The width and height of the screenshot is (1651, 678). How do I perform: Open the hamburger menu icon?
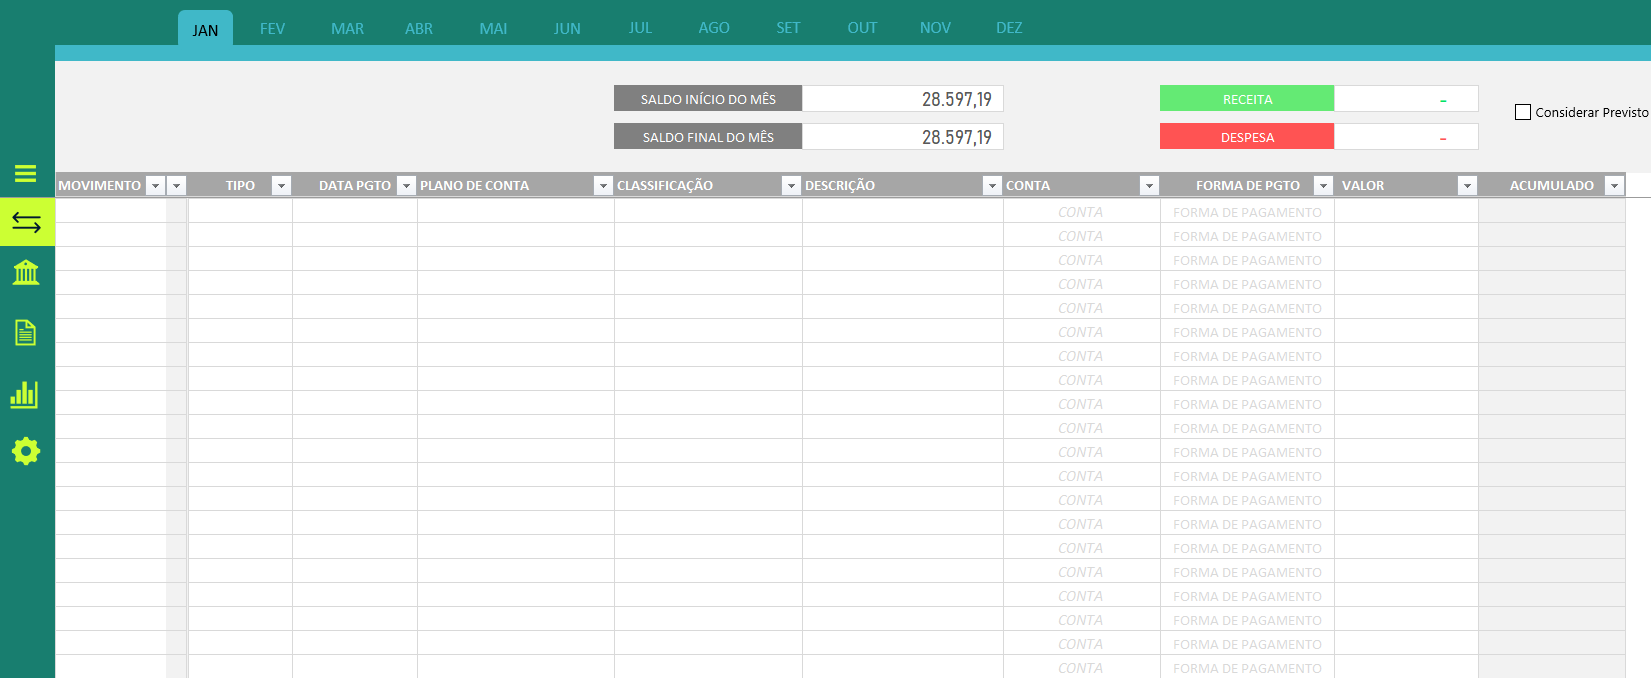[26, 173]
